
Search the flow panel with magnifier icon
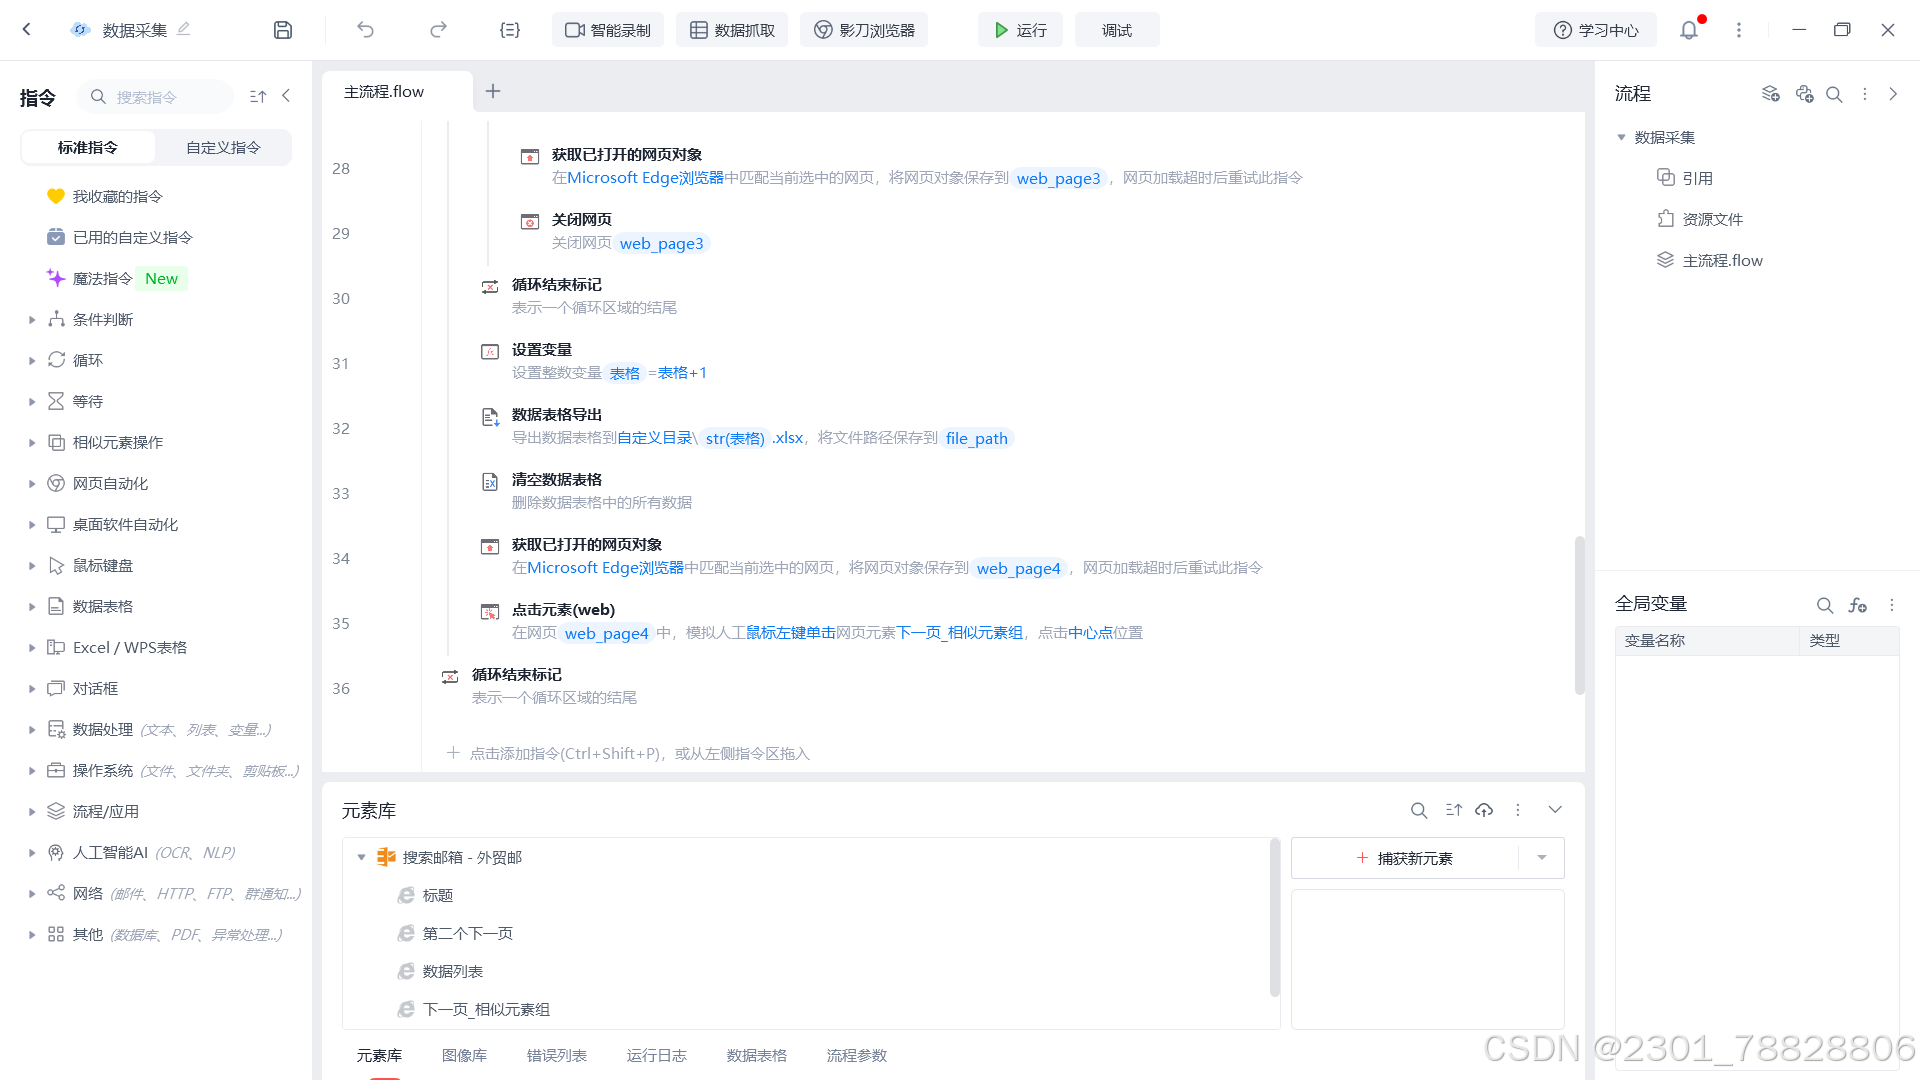coord(1834,94)
